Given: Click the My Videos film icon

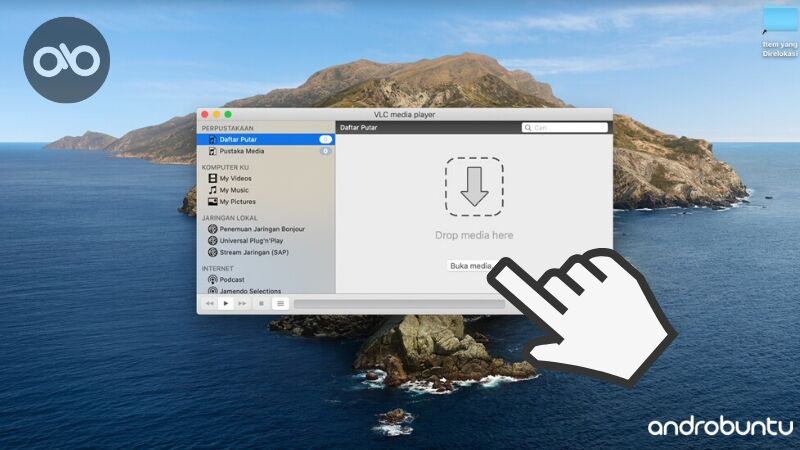Looking at the screenshot, I should 213,179.
